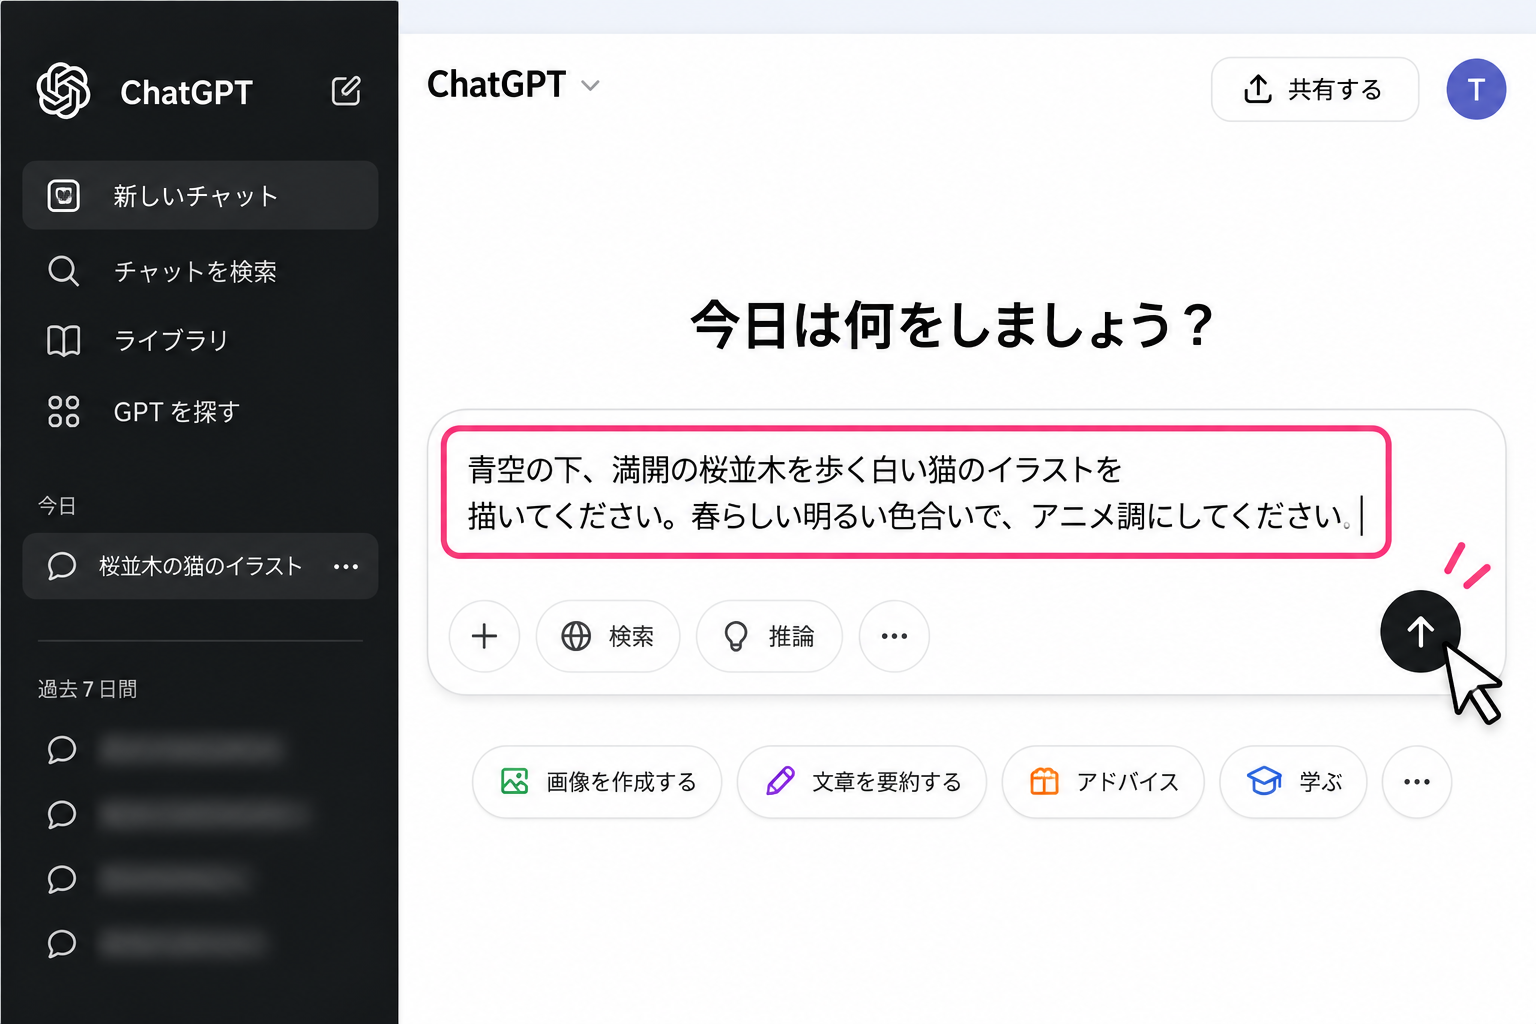Click the 今日は何をしましょう？ heading
The image size is (1536, 1024).
point(951,326)
